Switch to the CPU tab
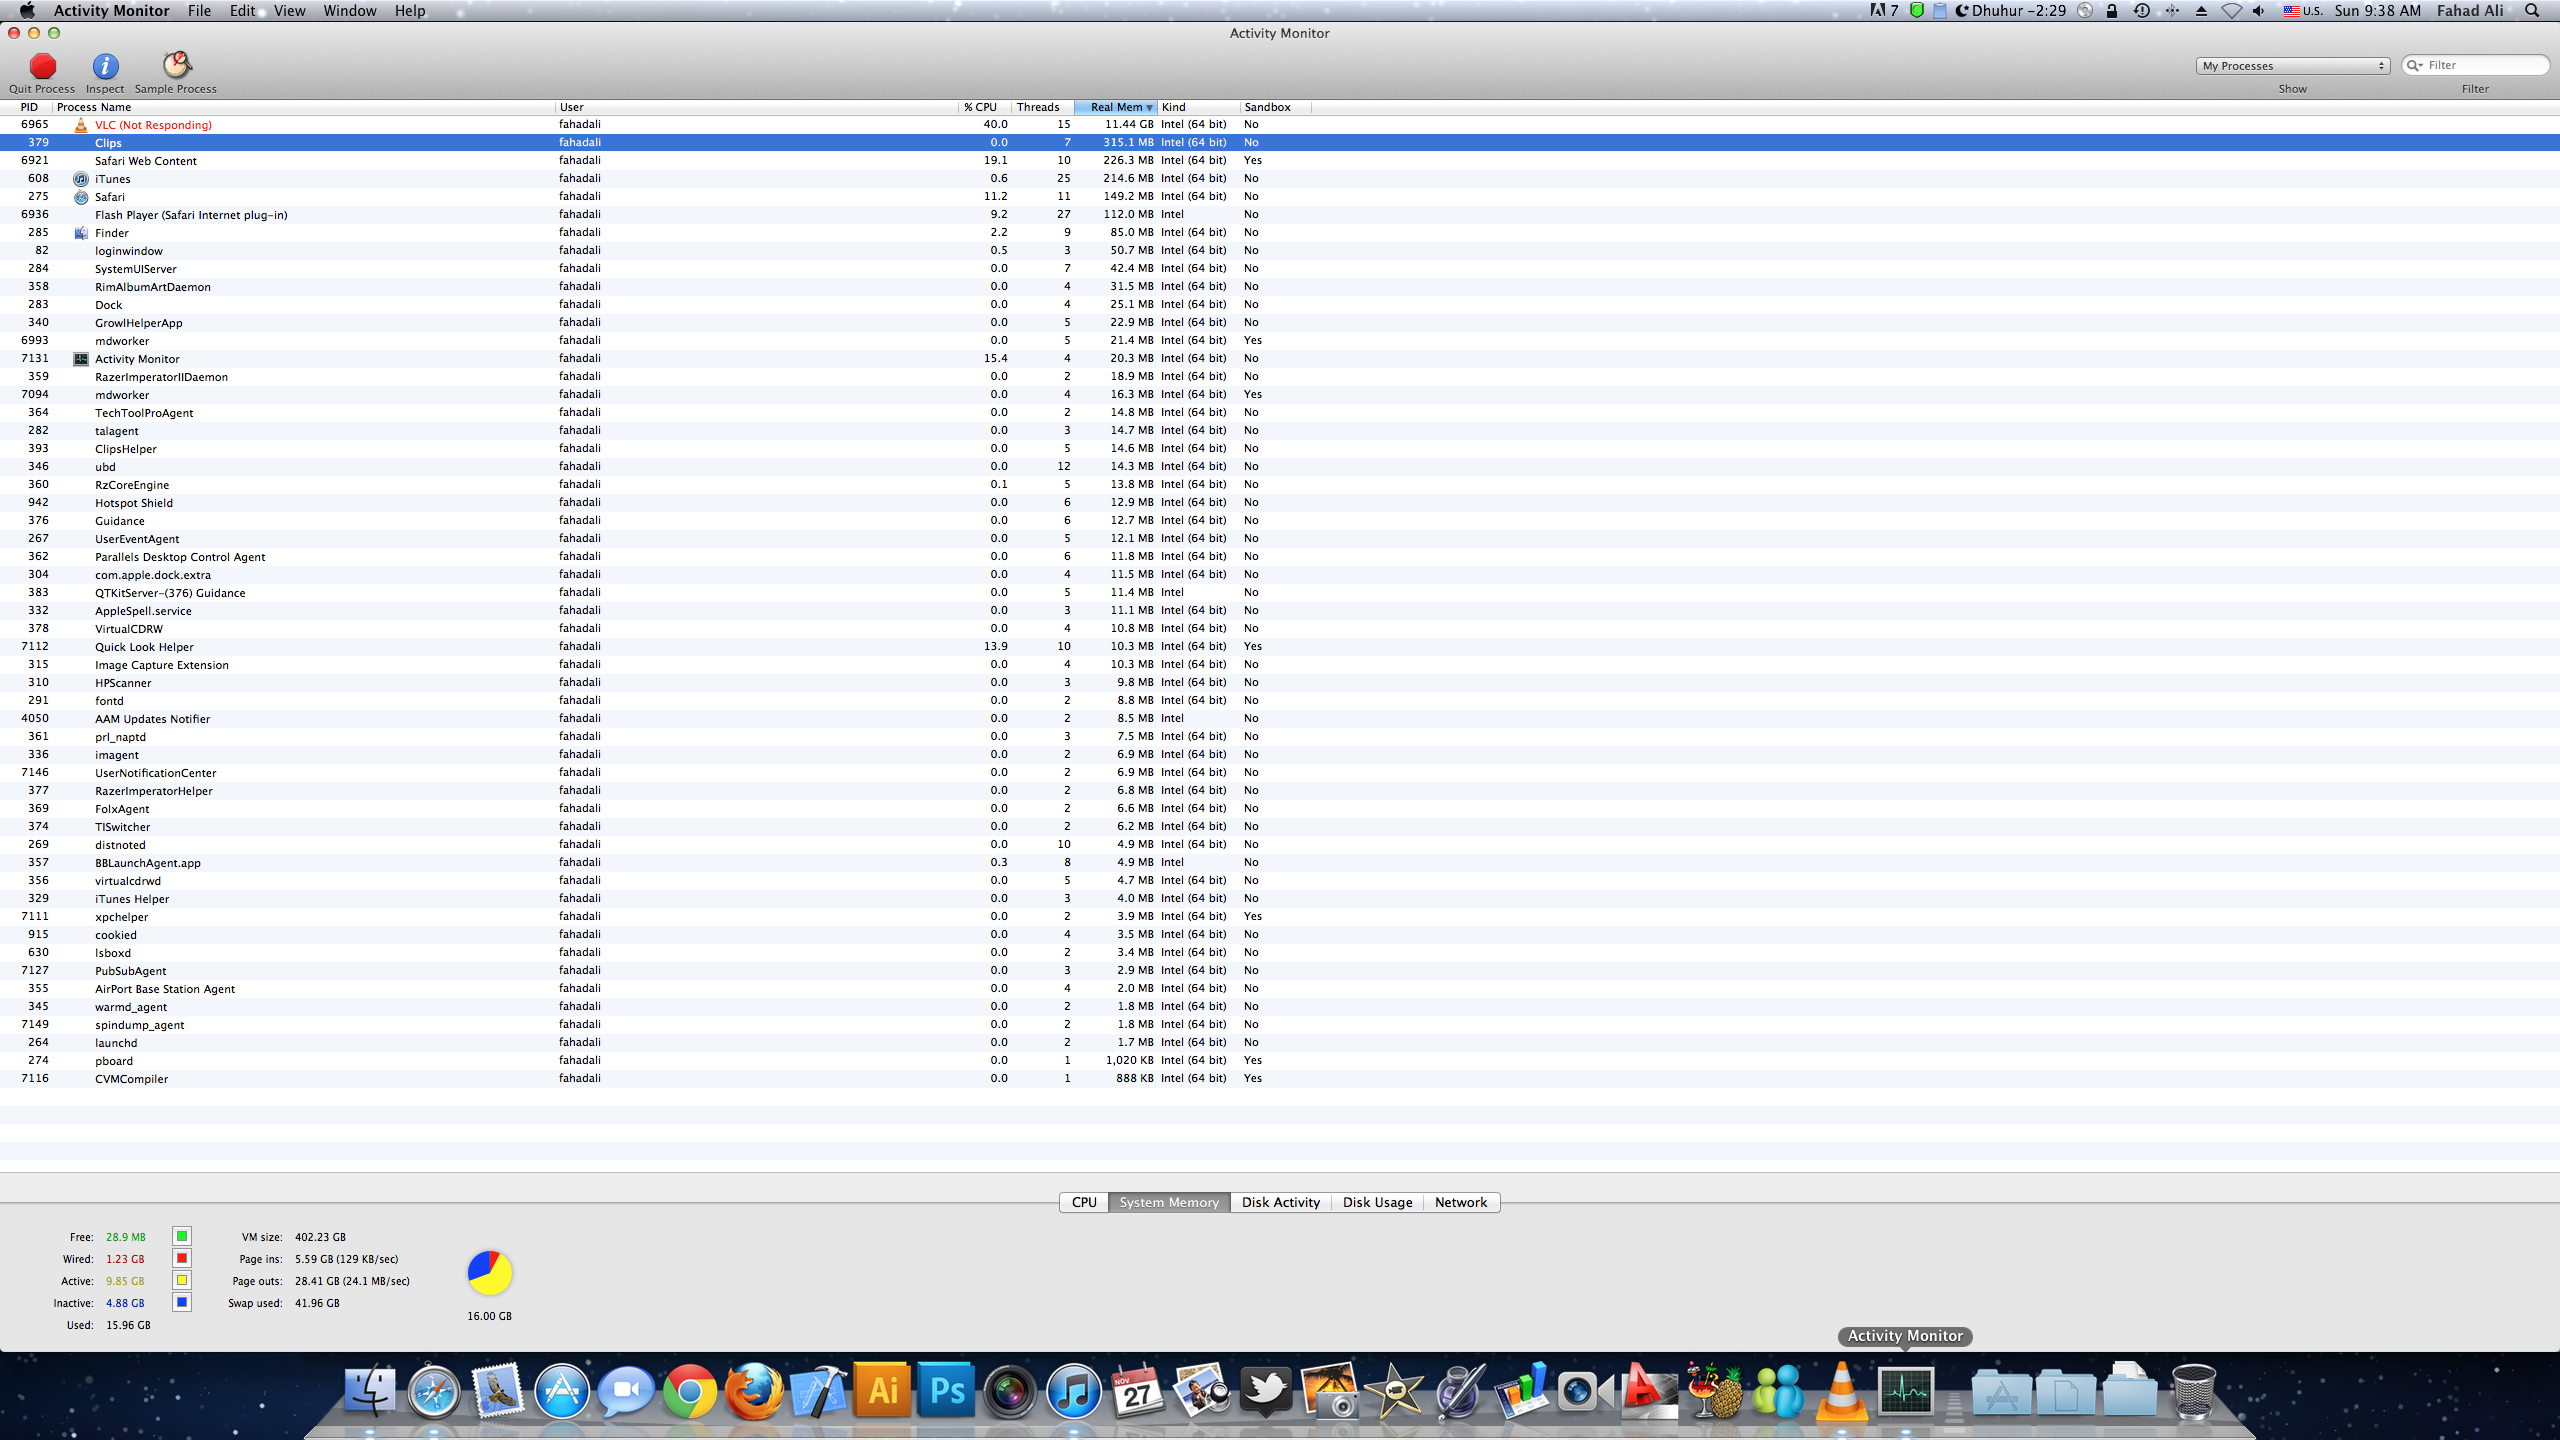This screenshot has width=2560, height=1440. 1084,1202
